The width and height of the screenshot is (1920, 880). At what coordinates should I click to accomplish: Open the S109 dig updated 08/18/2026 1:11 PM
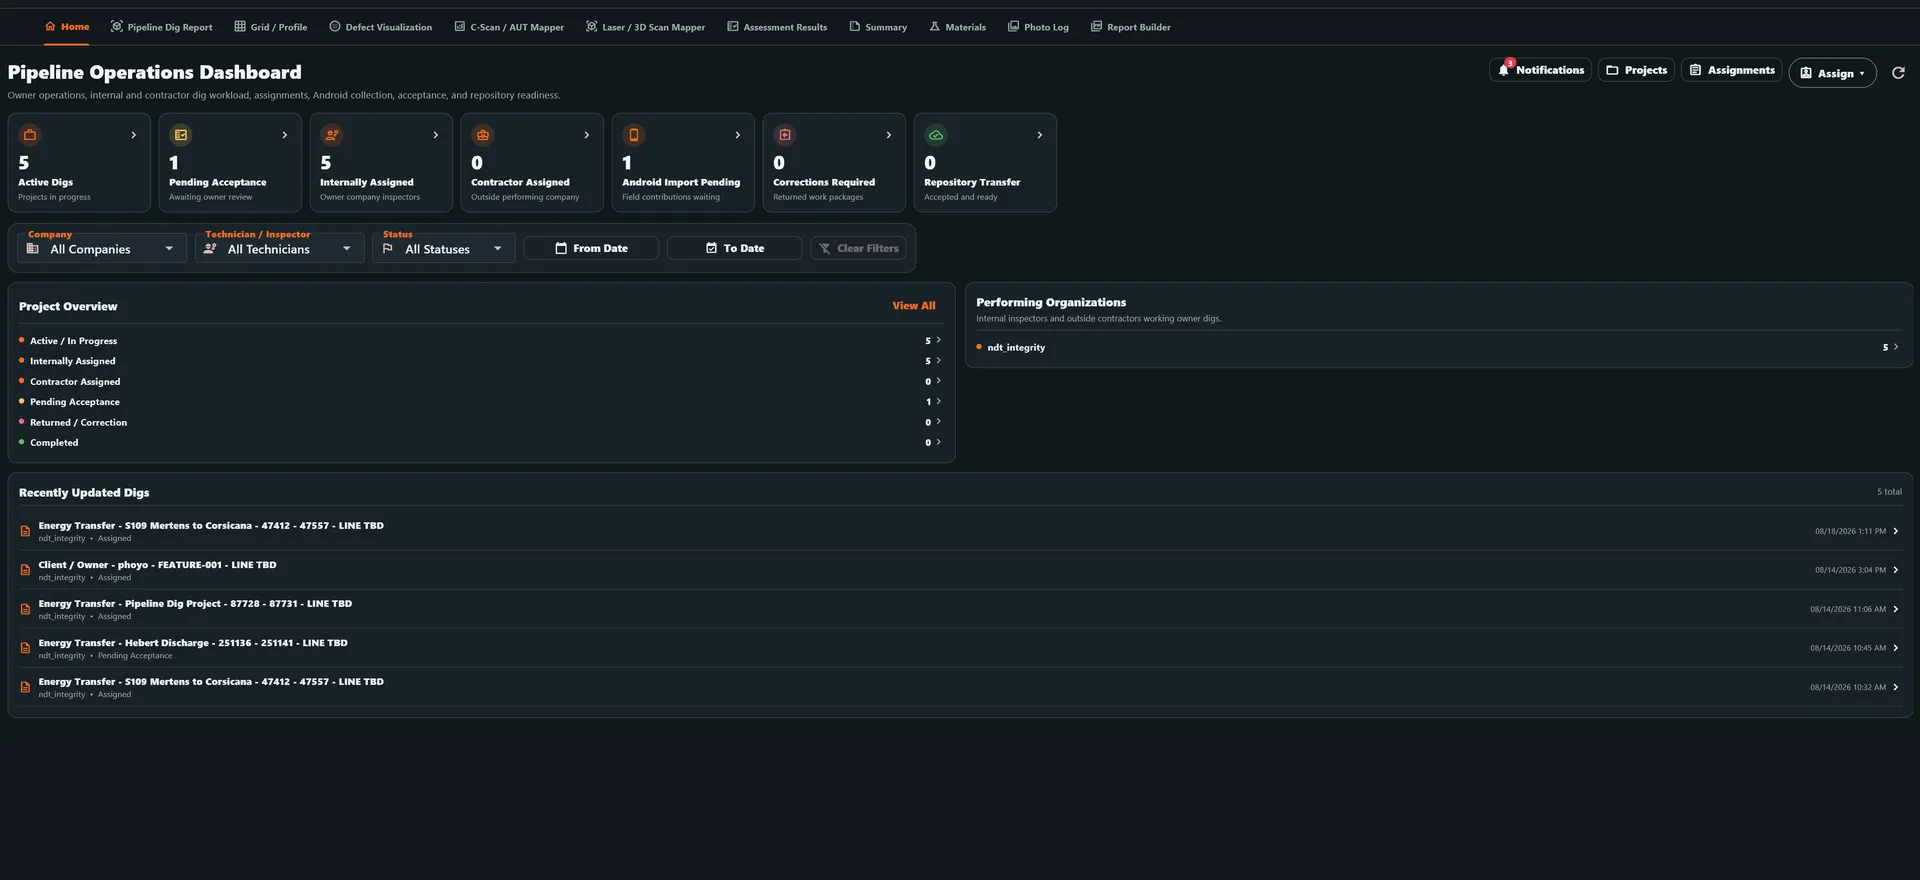coord(960,531)
